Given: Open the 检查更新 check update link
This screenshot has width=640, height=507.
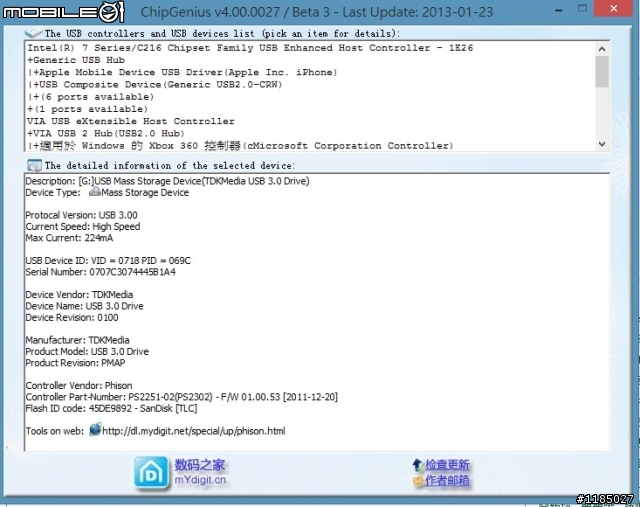Looking at the screenshot, I should pyautogui.click(x=447, y=465).
